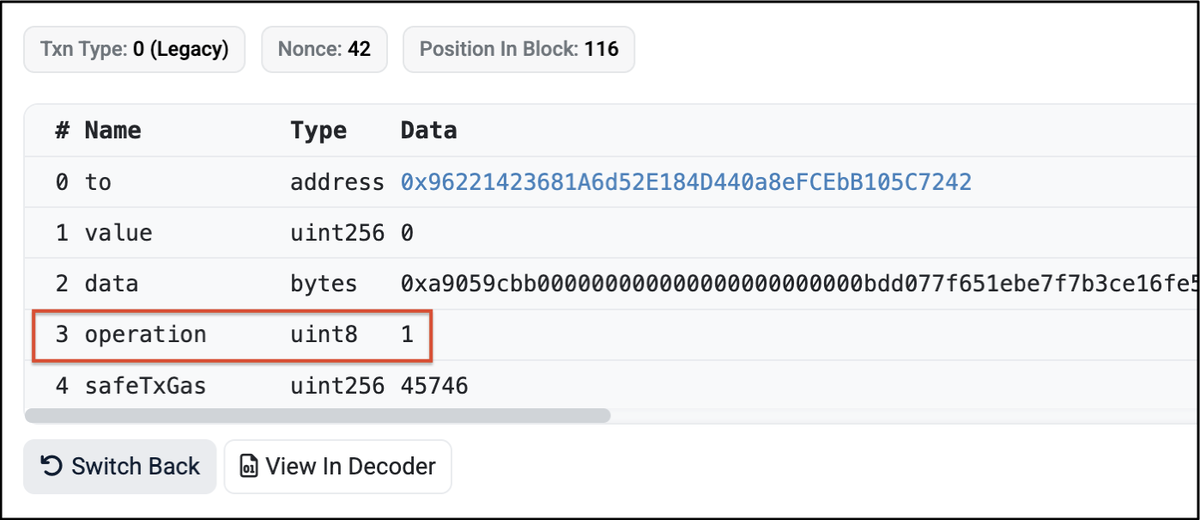Click the value row uint256 entry
The width and height of the screenshot is (1200, 520).
click(337, 233)
